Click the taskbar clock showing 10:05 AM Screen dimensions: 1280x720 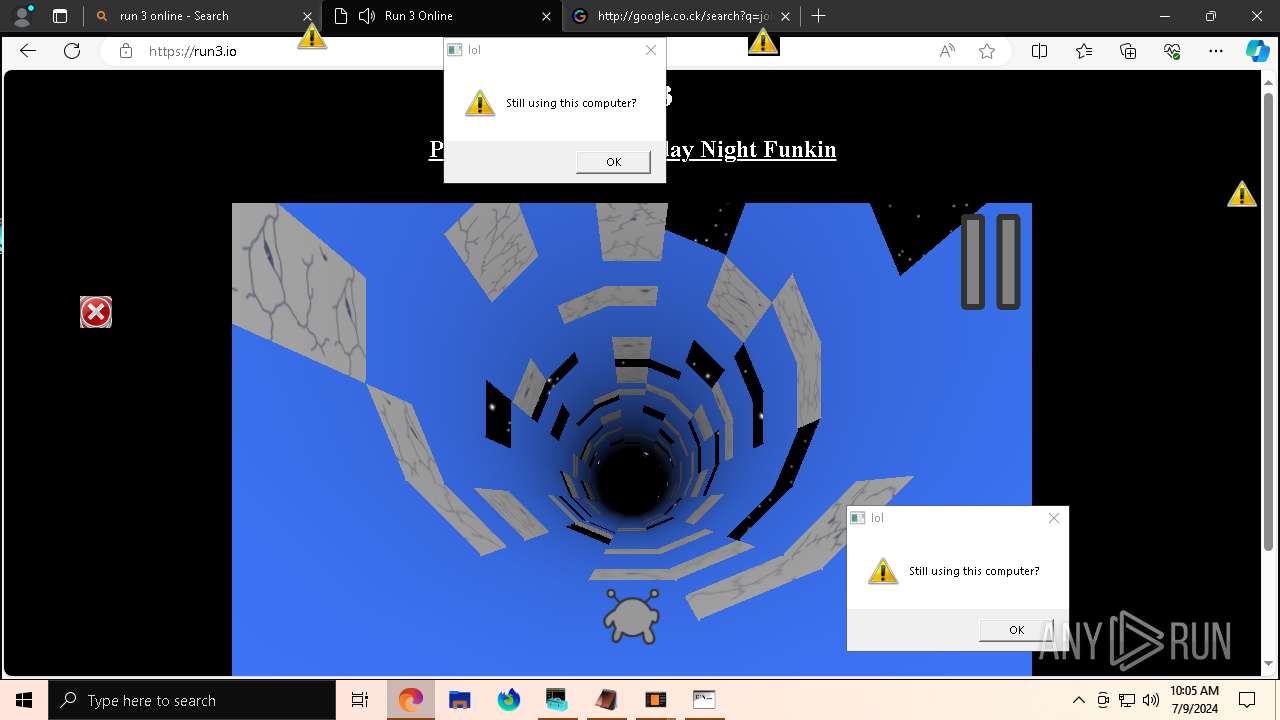[x=1194, y=700]
